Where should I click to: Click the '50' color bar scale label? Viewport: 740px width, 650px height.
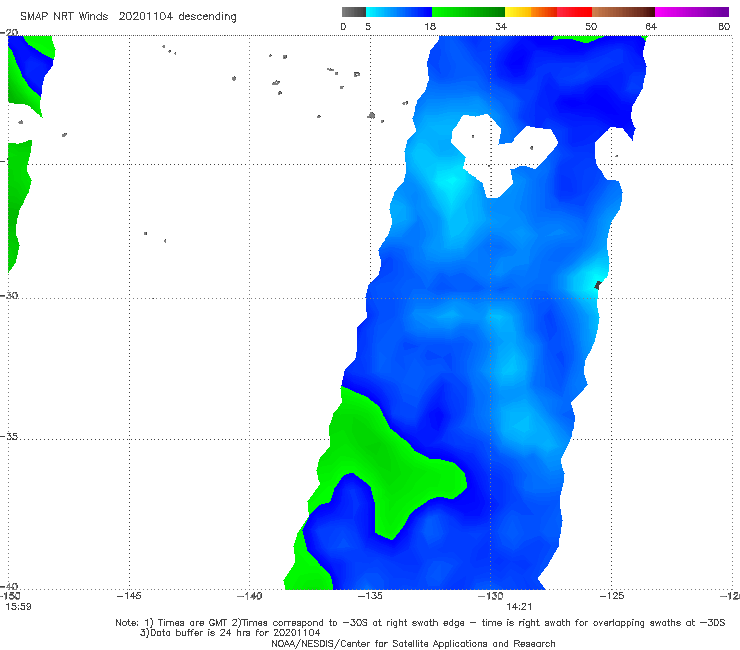[591, 26]
